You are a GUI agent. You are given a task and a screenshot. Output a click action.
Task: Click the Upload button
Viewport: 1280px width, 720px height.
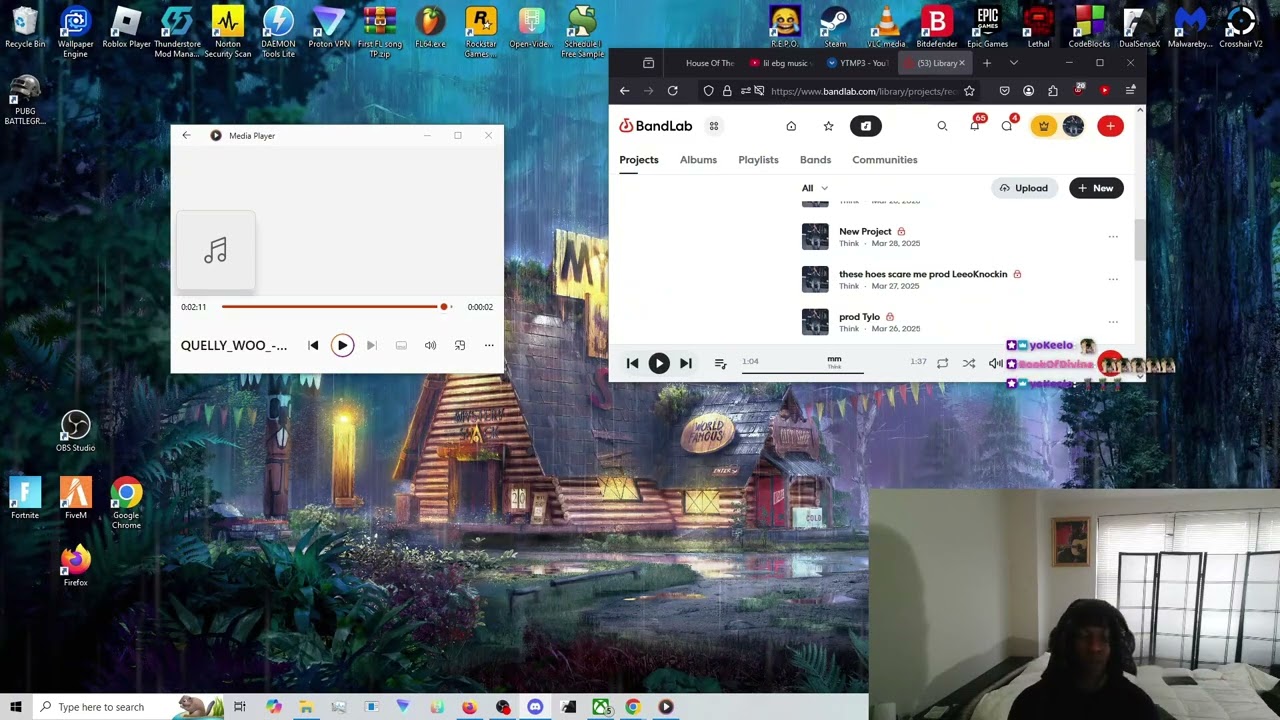(x=1024, y=188)
